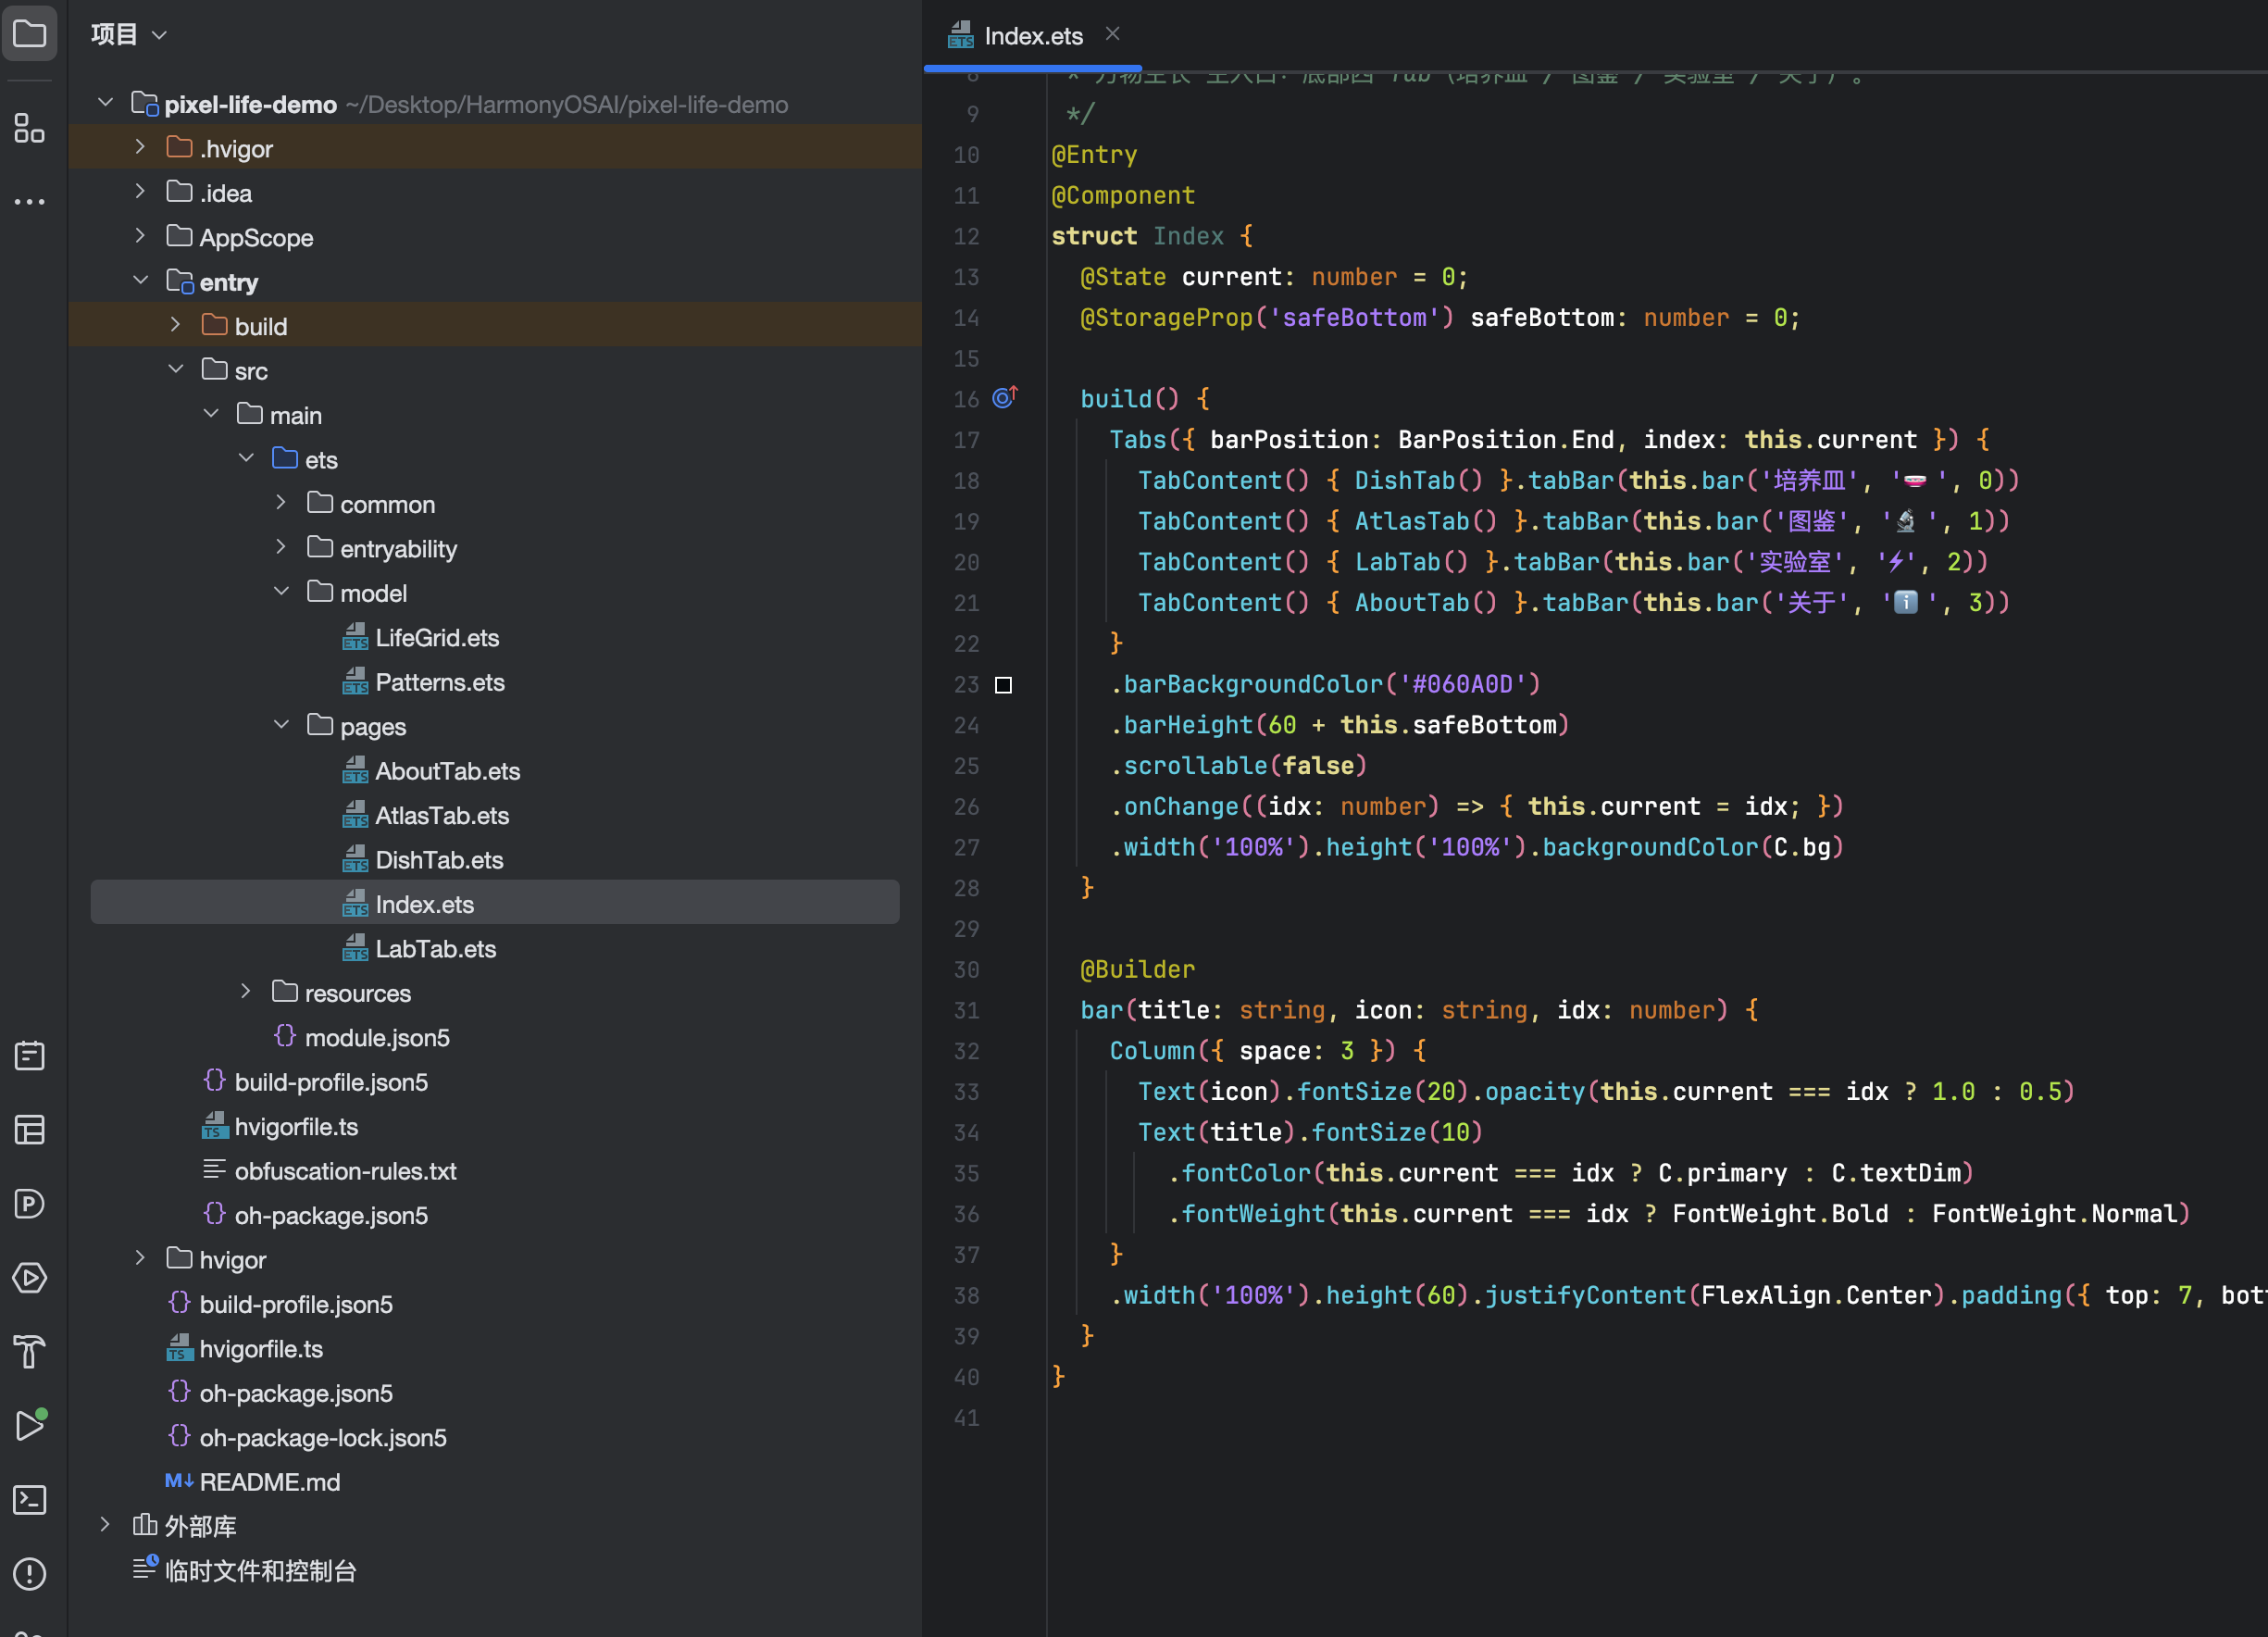The image size is (2268, 1637).
Task: Collapse the model folder
Action: pyautogui.click(x=282, y=592)
